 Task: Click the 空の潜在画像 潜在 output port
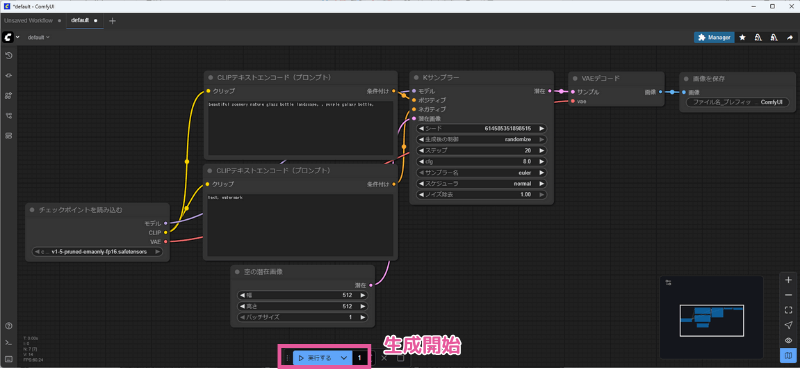pyautogui.click(x=370, y=285)
